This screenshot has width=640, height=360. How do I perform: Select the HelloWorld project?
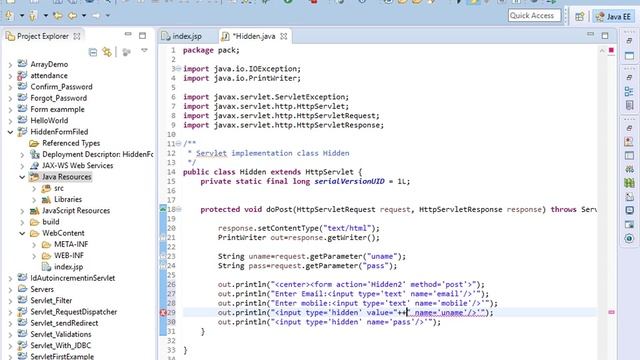pos(49,120)
